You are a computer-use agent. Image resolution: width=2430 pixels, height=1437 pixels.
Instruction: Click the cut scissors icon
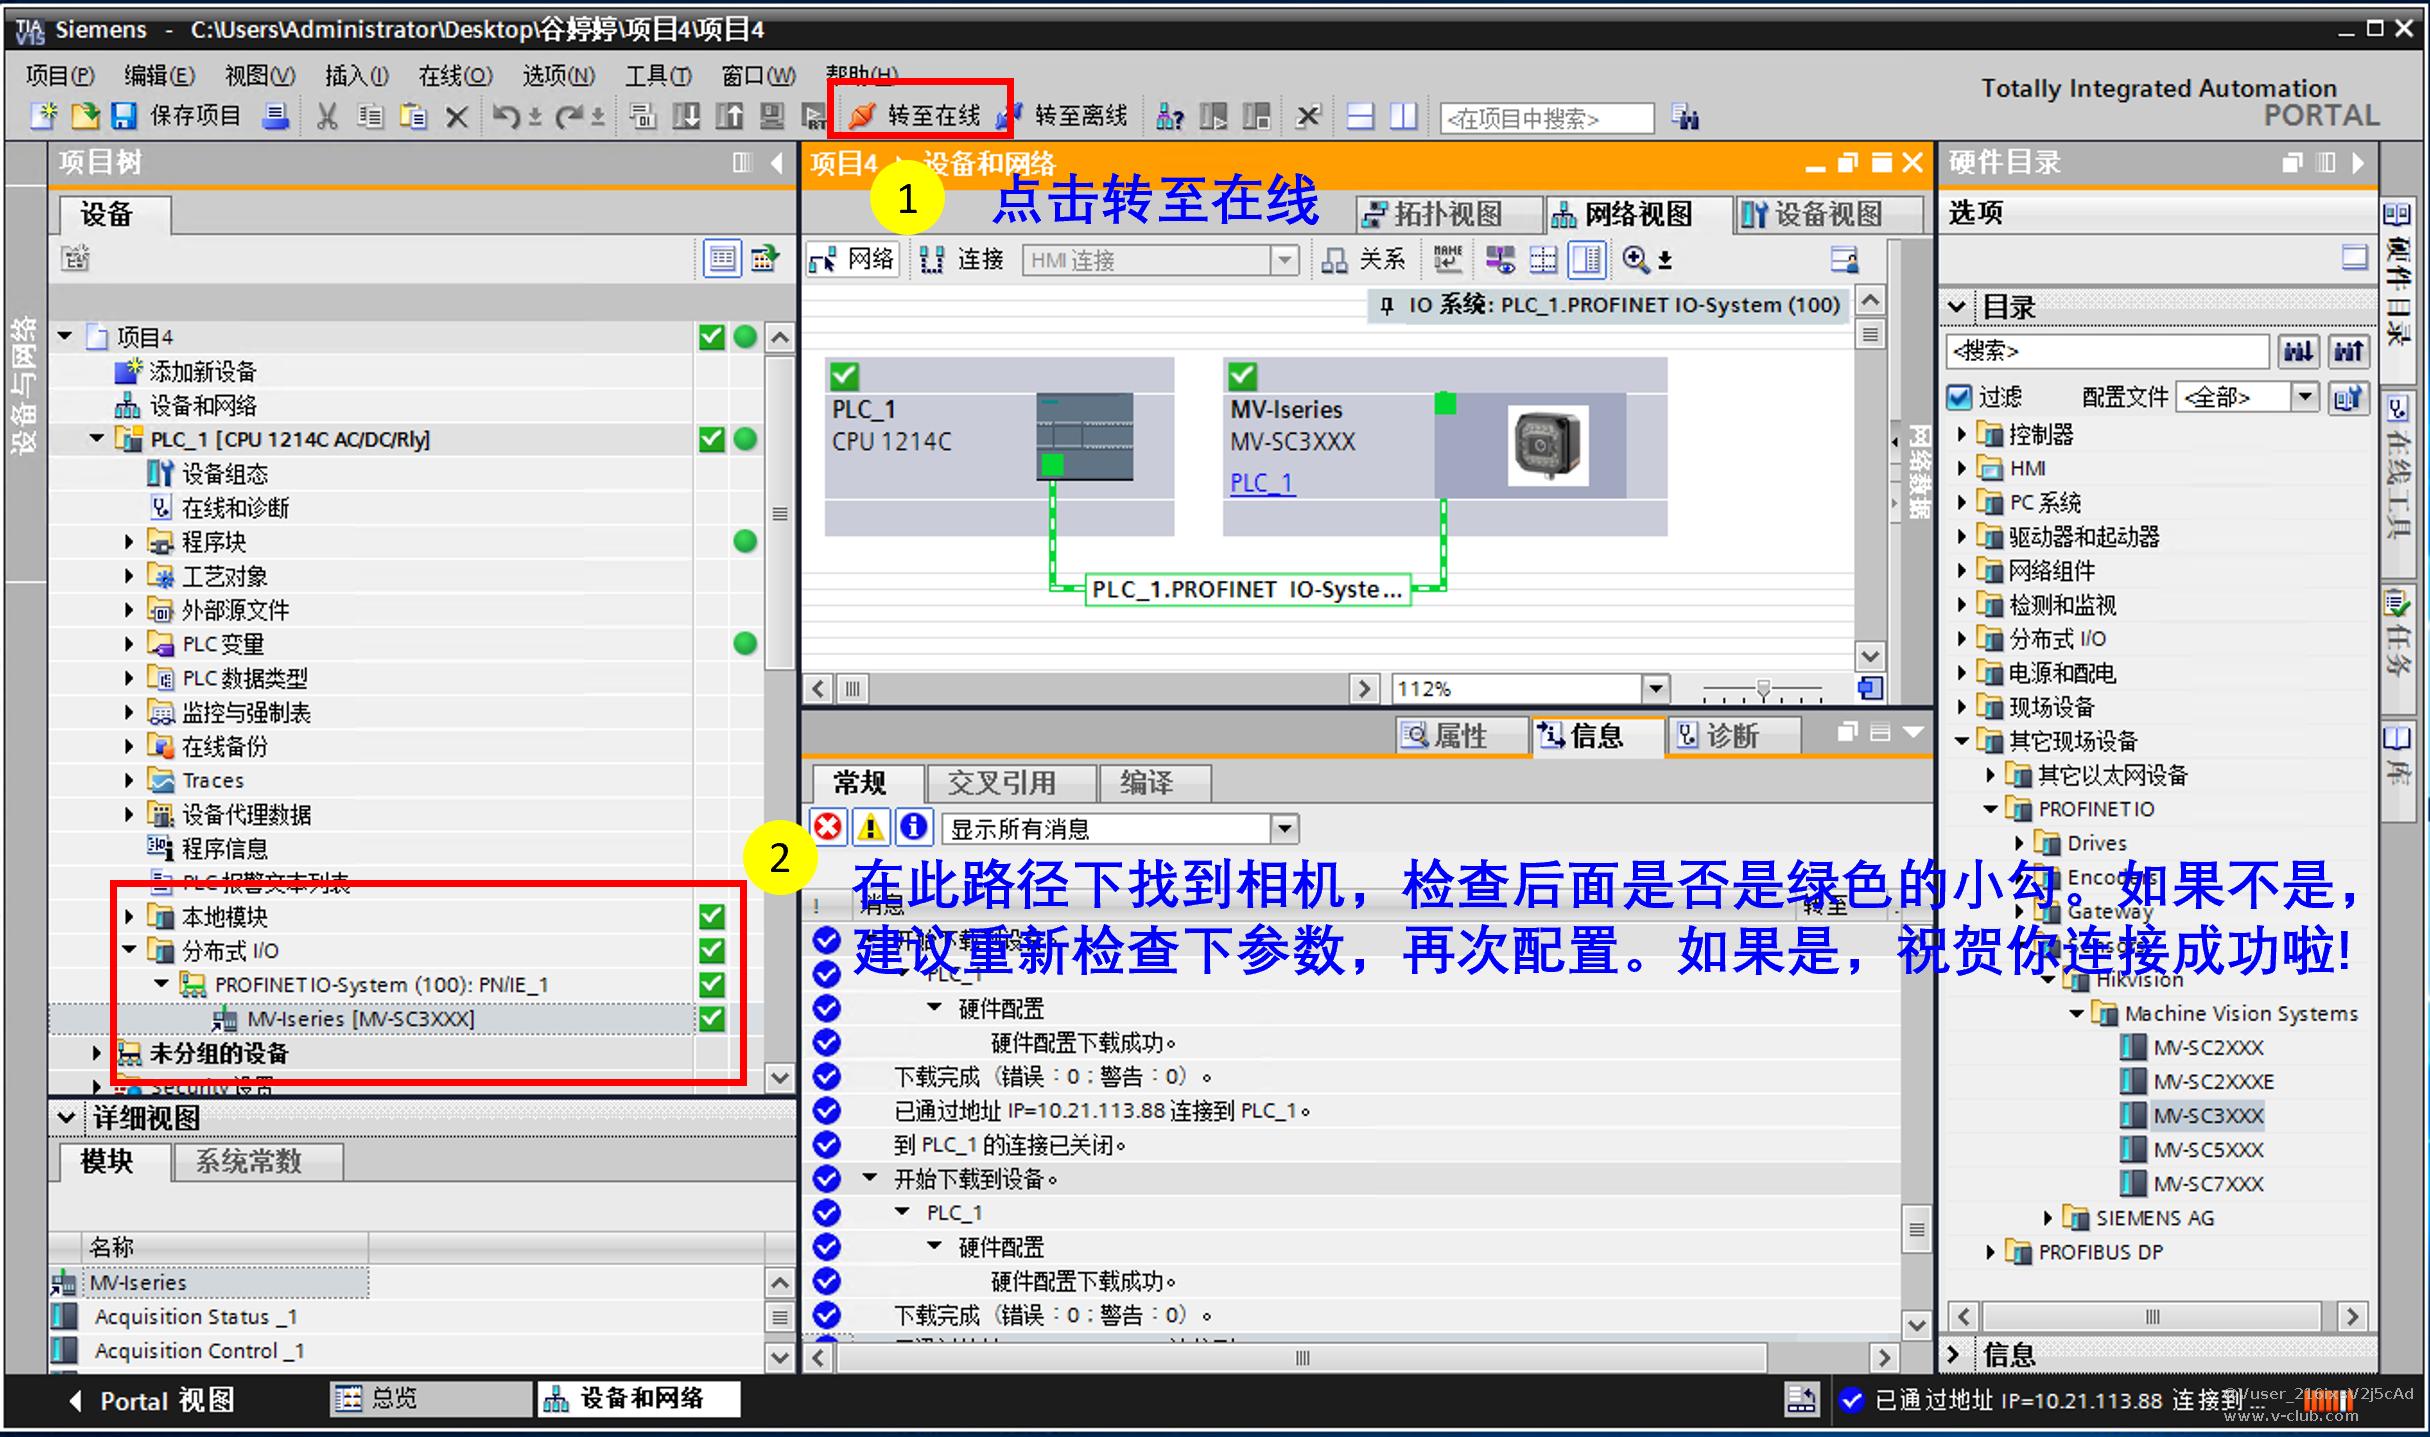(326, 117)
